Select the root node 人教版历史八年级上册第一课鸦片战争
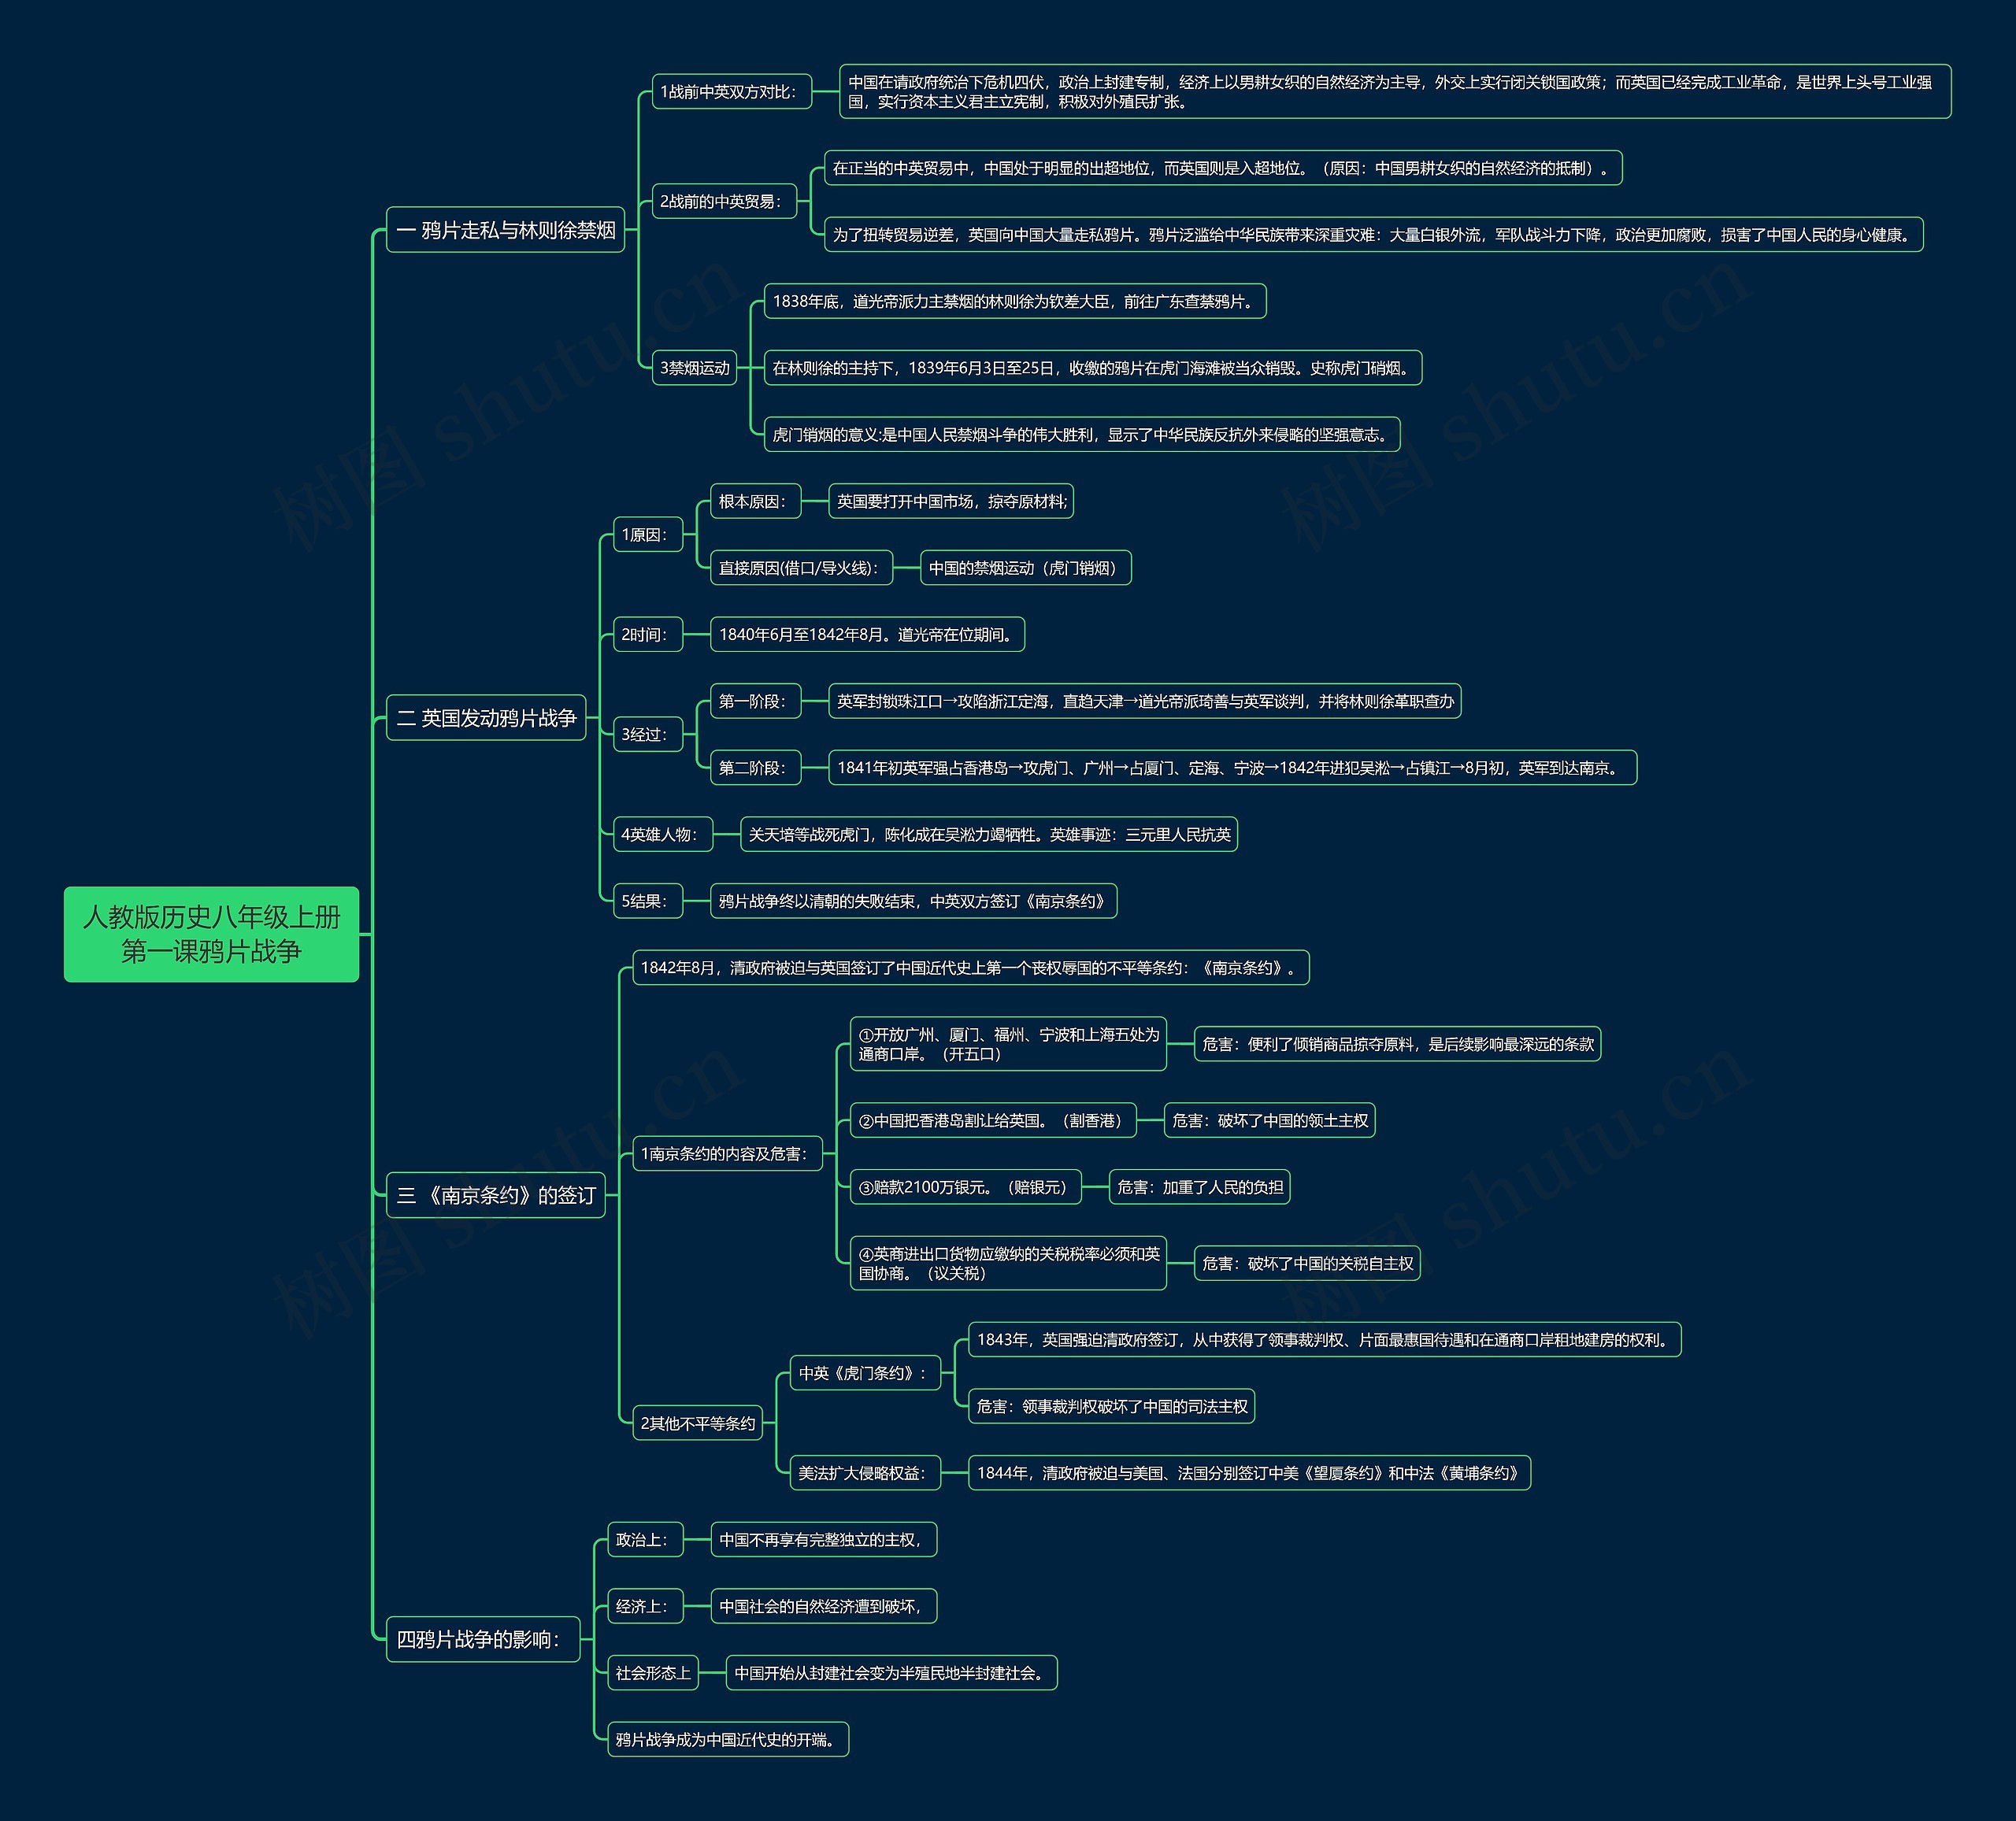This screenshot has height=1821, width=2016. (211, 934)
